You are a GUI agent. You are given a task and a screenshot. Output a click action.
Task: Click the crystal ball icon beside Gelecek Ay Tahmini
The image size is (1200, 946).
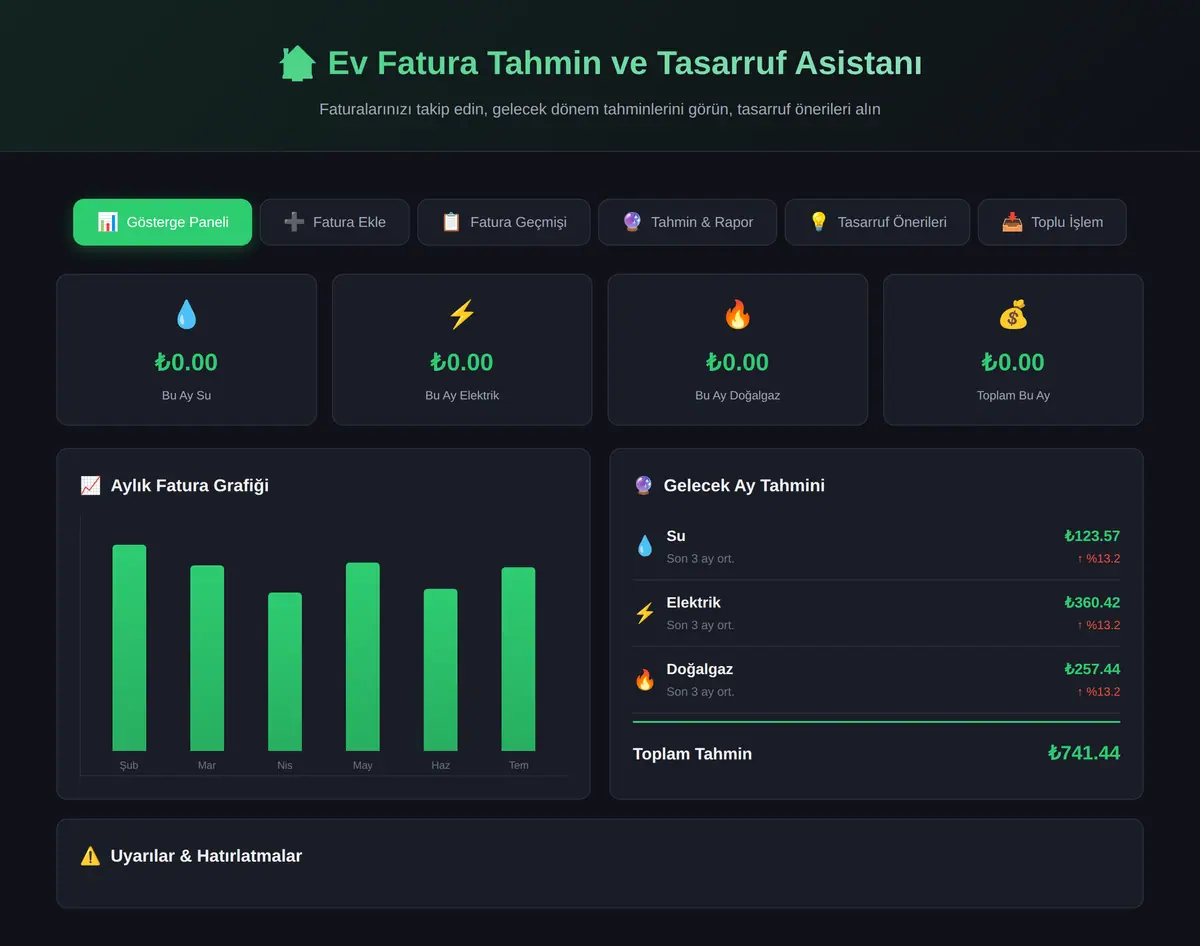(643, 486)
